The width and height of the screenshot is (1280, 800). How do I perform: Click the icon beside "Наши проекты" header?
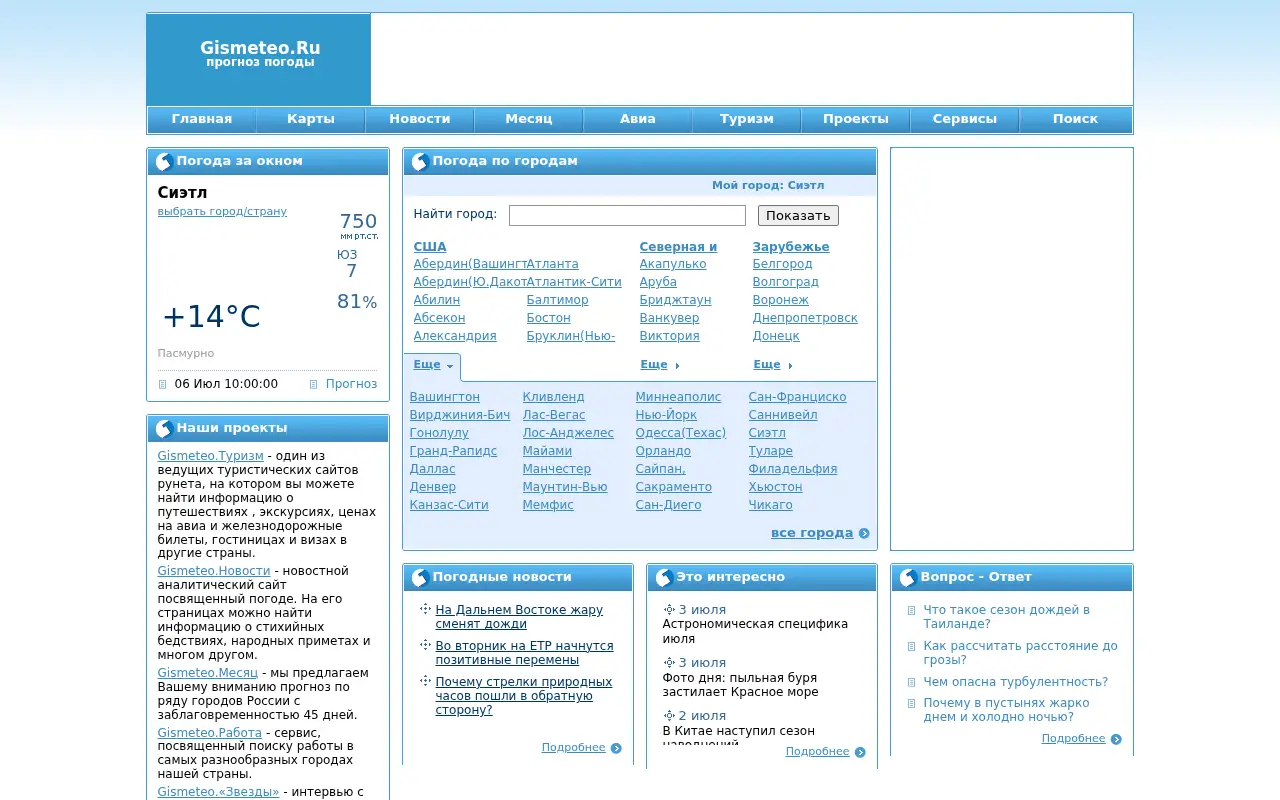tap(164, 429)
